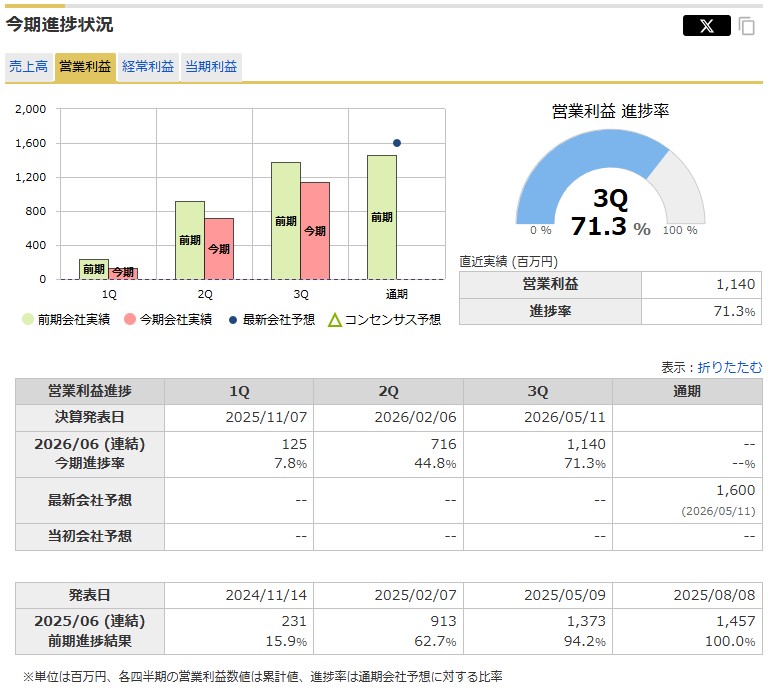777x699 pixels.
Task: Click the date 2025/05/09
Action: 565,595
